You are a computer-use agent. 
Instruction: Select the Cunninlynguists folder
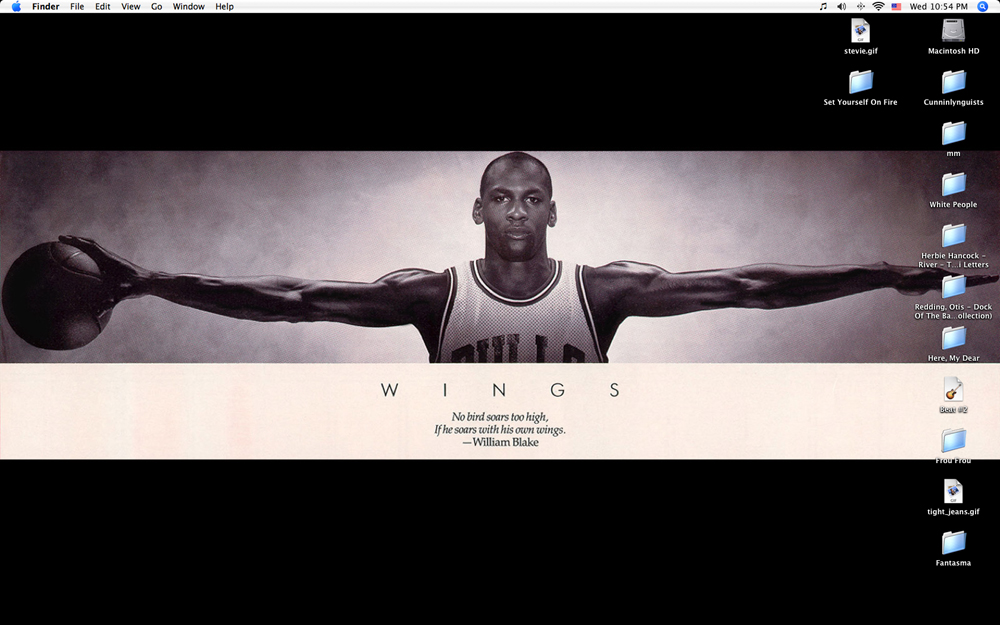pyautogui.click(x=953, y=82)
